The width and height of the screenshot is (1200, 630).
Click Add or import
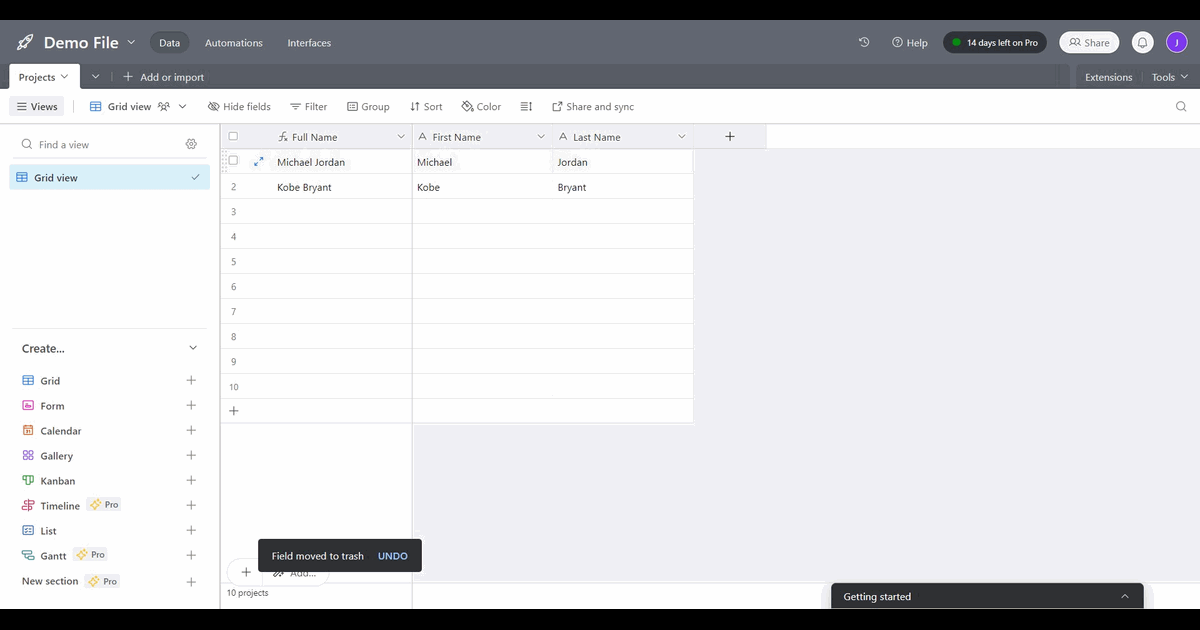tap(163, 77)
